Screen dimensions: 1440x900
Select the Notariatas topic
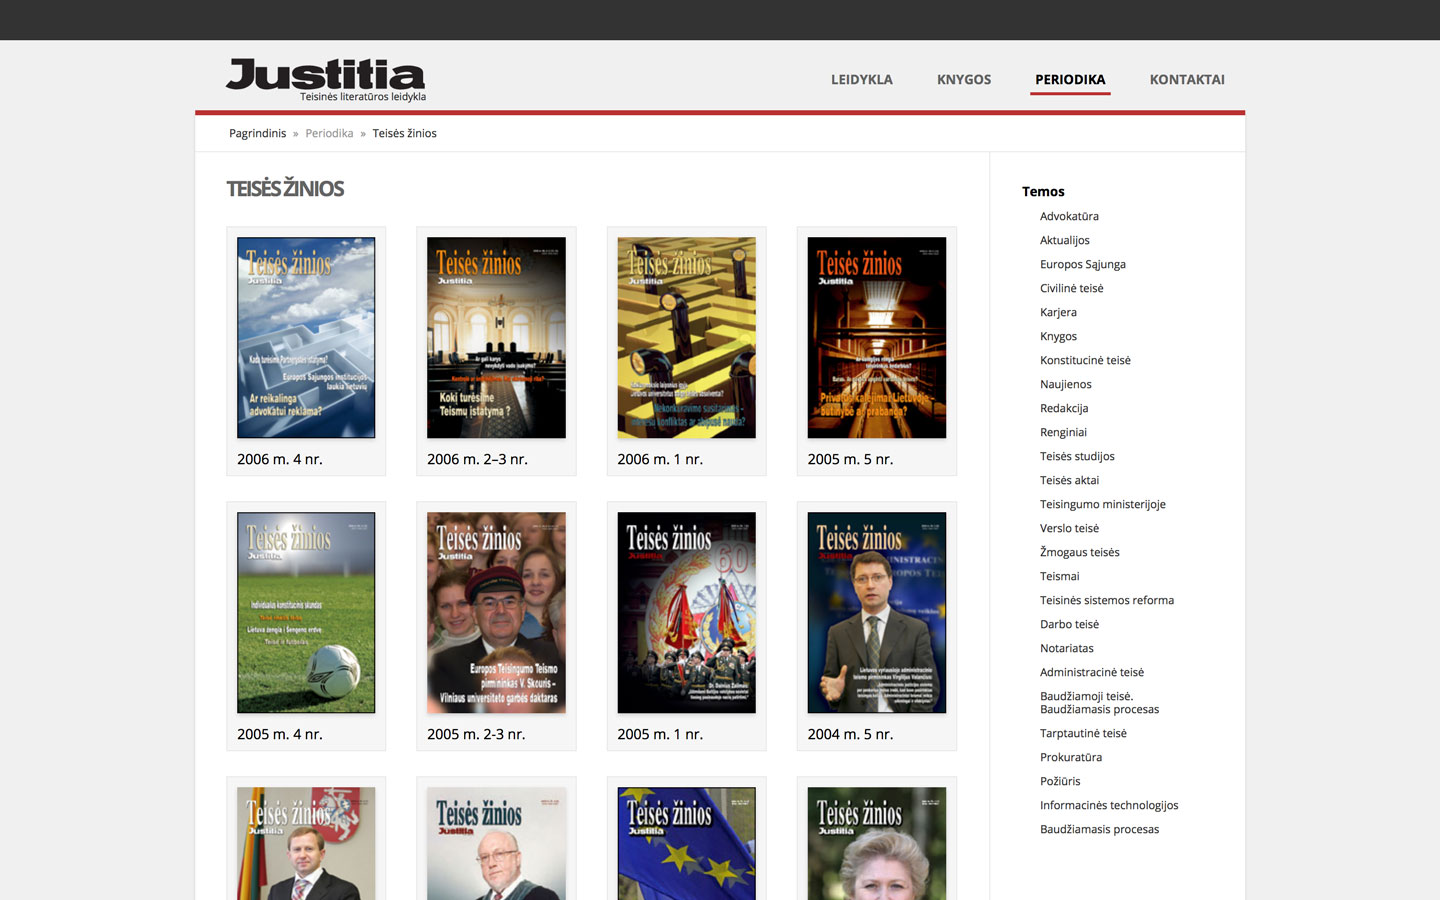(1067, 648)
